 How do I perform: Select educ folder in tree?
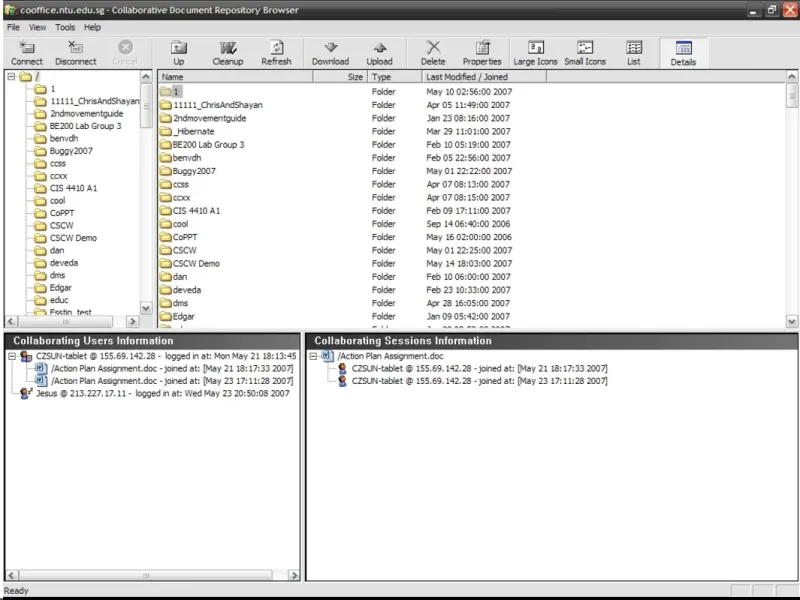click(59, 301)
